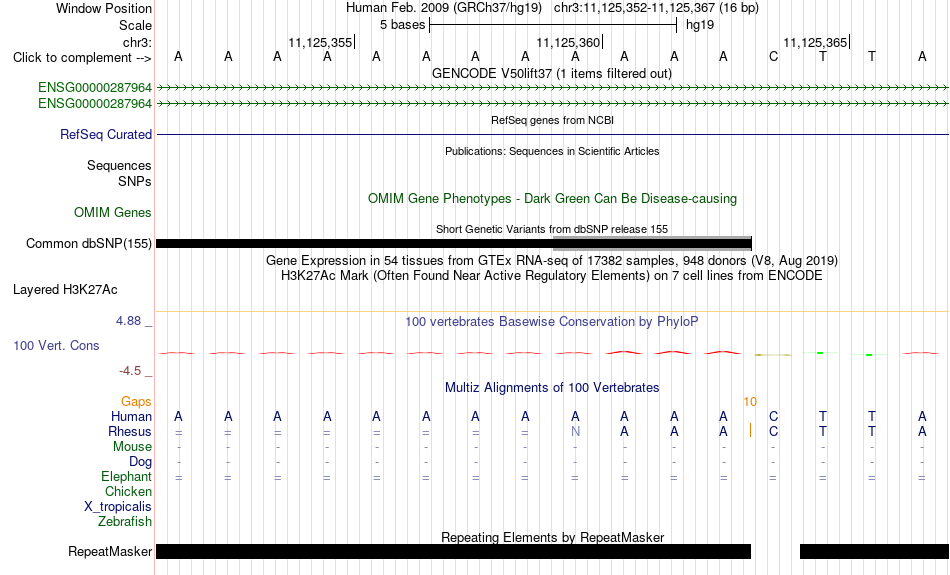
Task: Click the right RepeatMasker black block
Action: (x=875, y=551)
